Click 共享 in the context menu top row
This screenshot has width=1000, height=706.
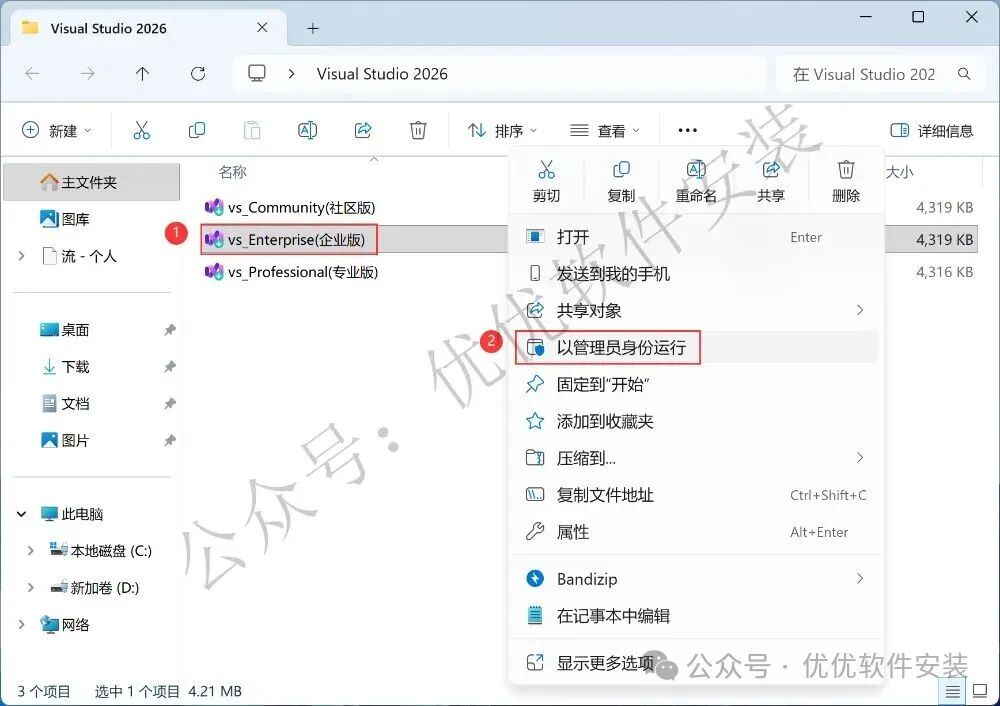(770, 182)
